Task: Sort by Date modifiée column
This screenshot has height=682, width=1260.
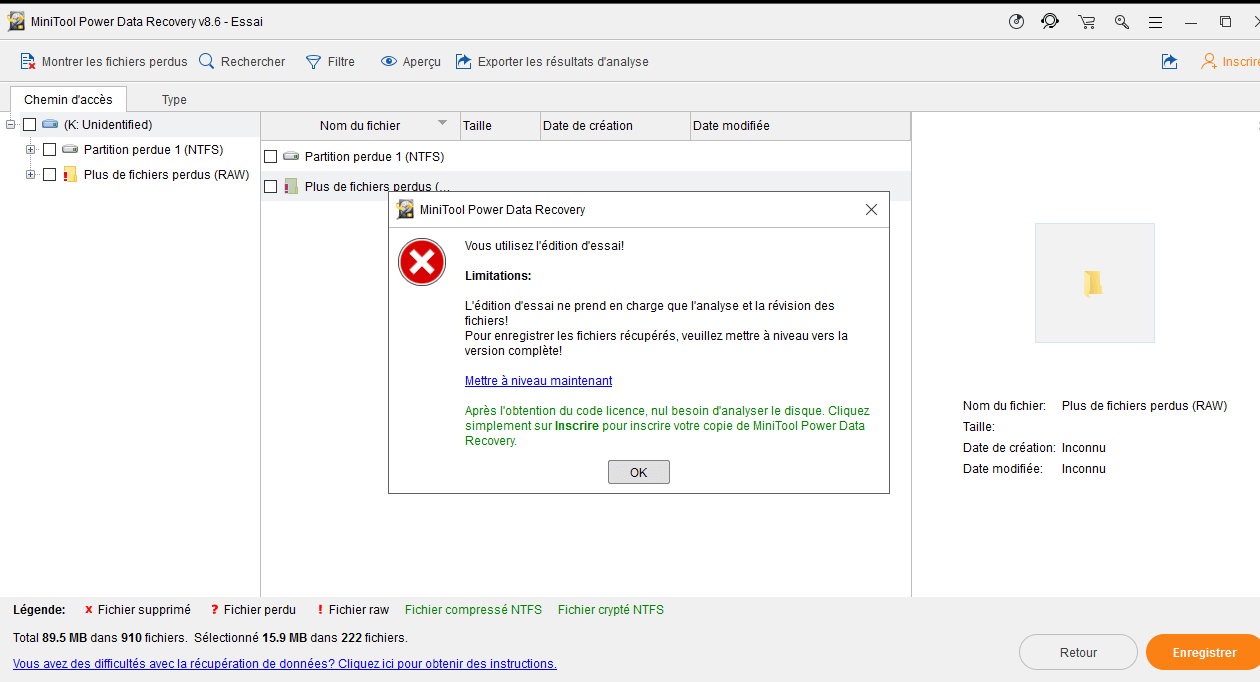Action: (x=800, y=126)
